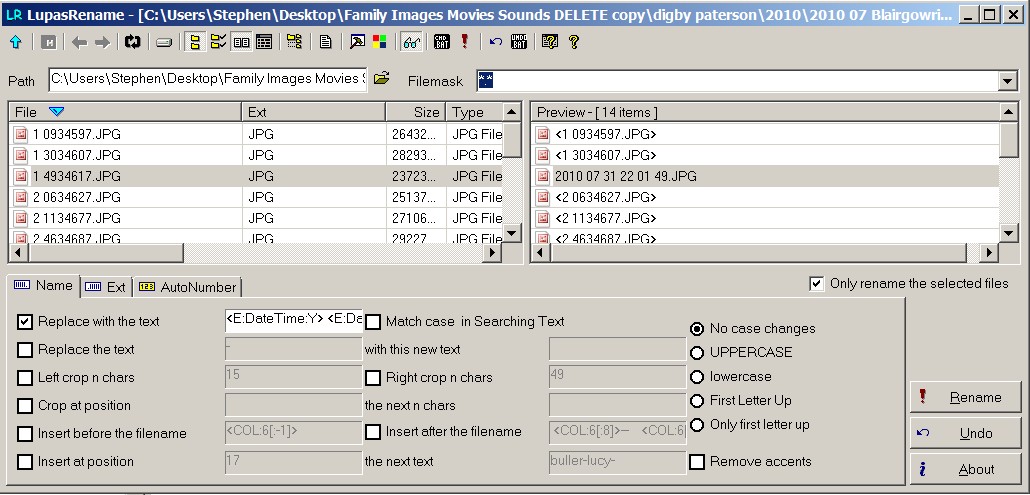1030x495 pixels.
Task: Click the Size column header
Action: click(x=416, y=112)
